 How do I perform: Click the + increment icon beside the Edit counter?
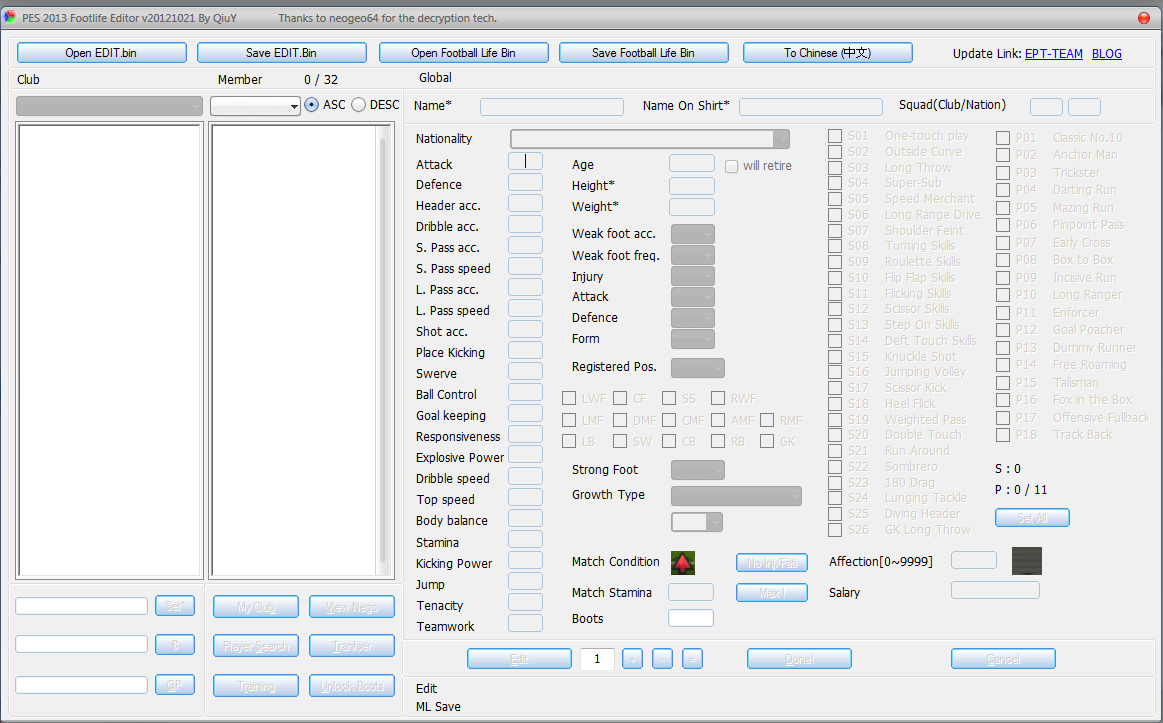point(632,658)
